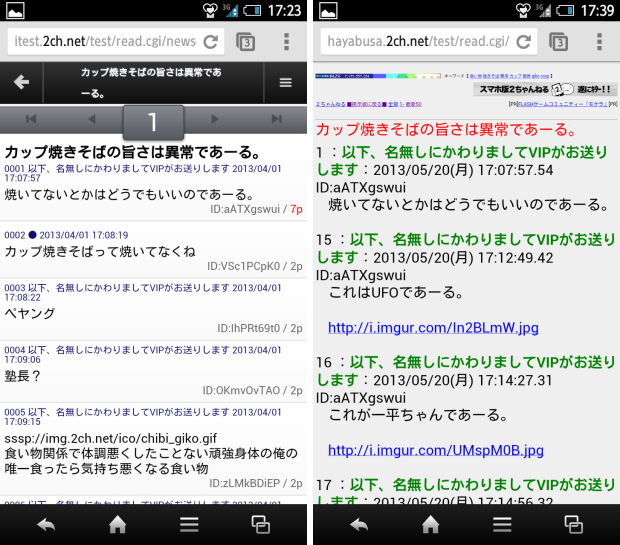Tap the 7p post count for ID:aATXgswui
This screenshot has height=545, width=620.
pyautogui.click(x=297, y=209)
